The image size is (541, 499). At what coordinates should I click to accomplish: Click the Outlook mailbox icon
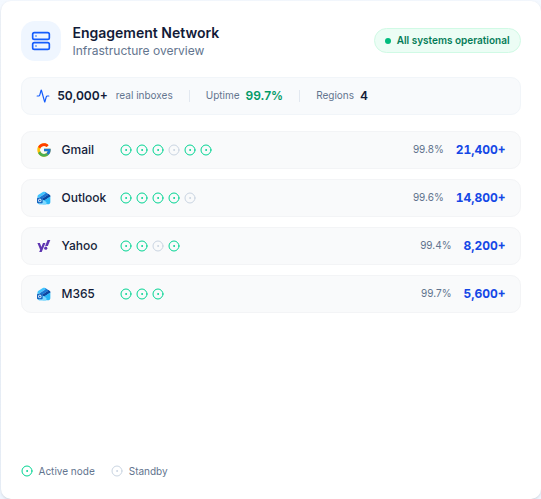[44, 198]
